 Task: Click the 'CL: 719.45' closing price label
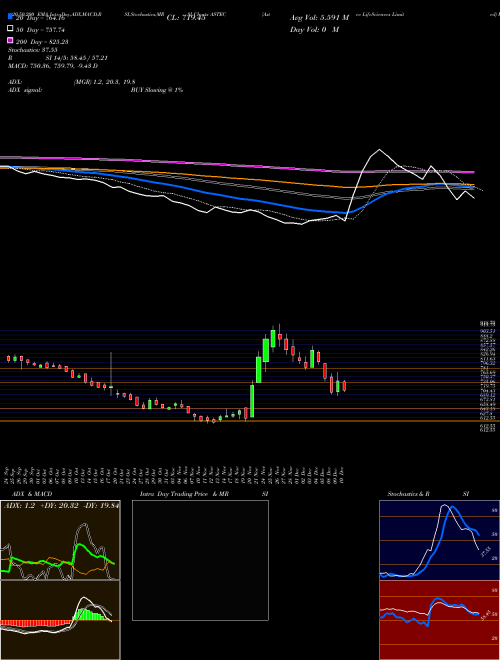point(186,18)
